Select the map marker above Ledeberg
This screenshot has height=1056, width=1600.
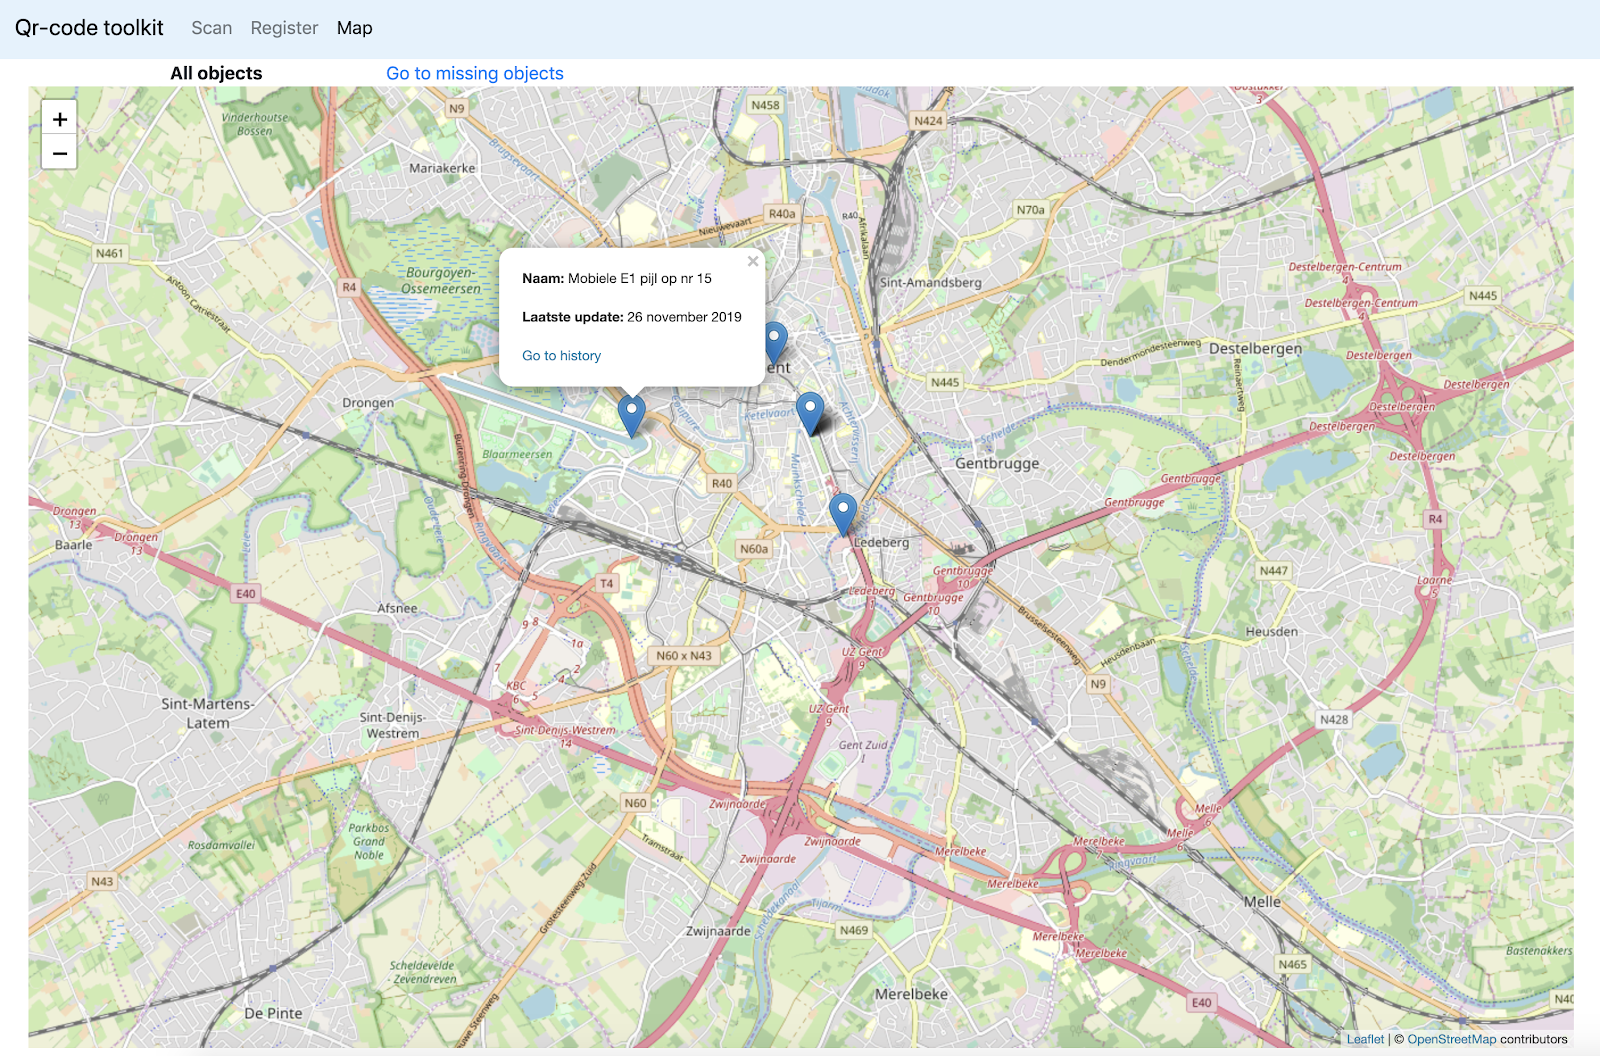coord(843,514)
